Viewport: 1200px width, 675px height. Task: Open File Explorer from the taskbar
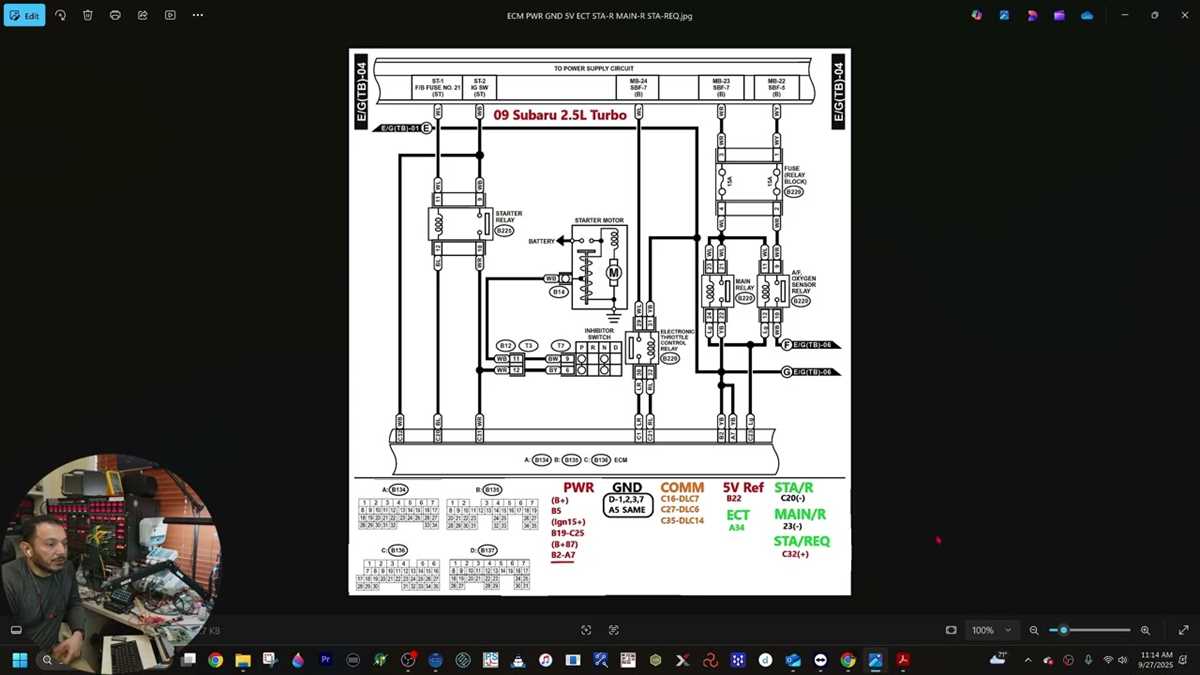pyautogui.click(x=243, y=660)
